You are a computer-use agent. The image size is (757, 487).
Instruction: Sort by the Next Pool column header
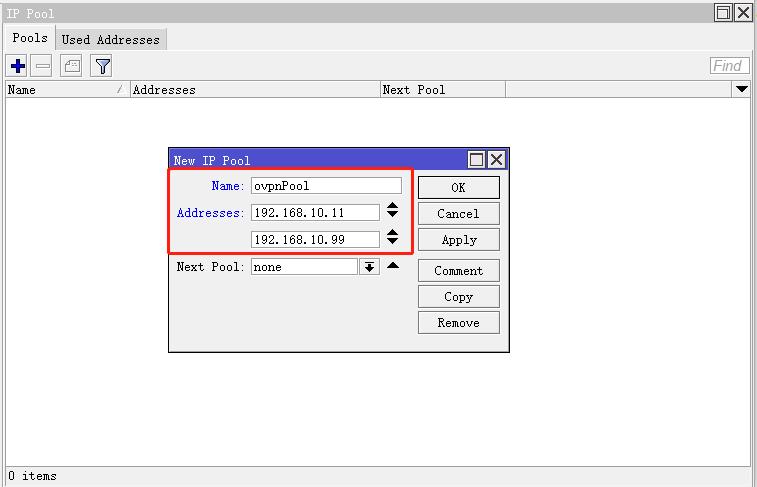click(443, 90)
